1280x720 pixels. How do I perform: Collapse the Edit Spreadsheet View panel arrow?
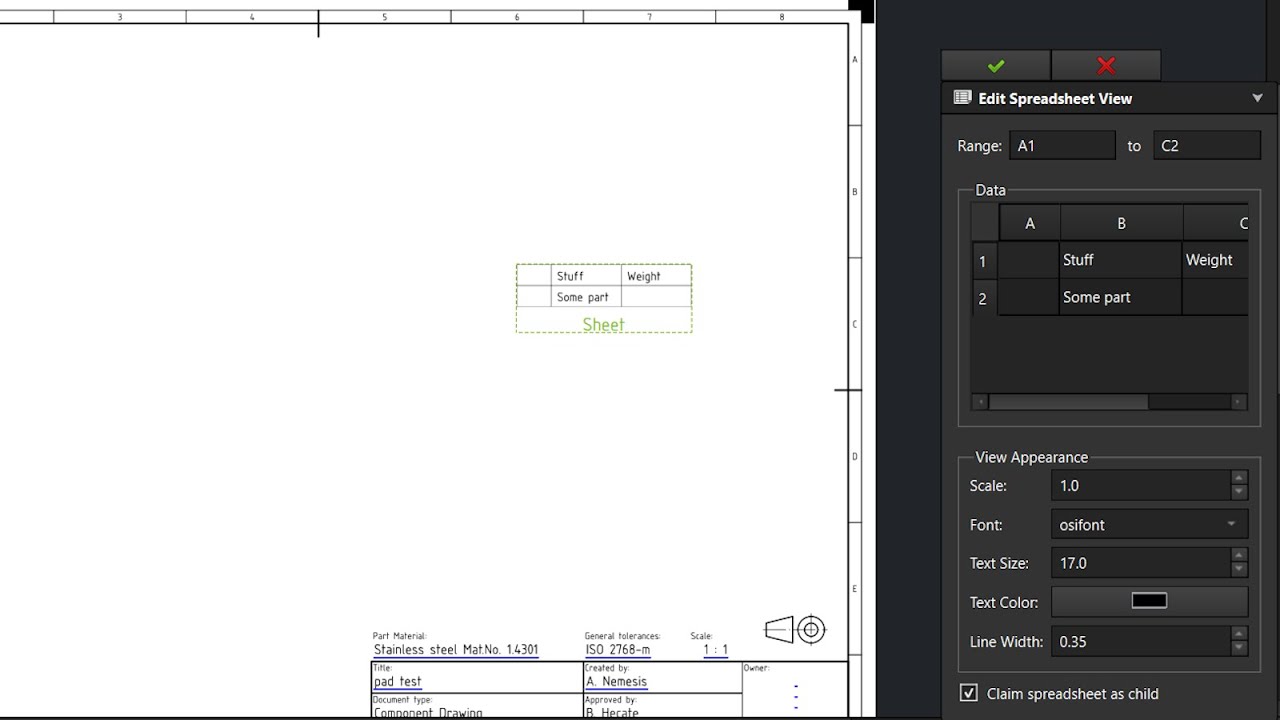click(1257, 98)
